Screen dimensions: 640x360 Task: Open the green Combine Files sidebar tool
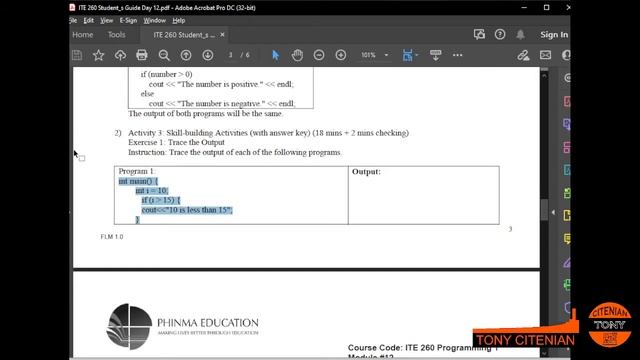(567, 193)
